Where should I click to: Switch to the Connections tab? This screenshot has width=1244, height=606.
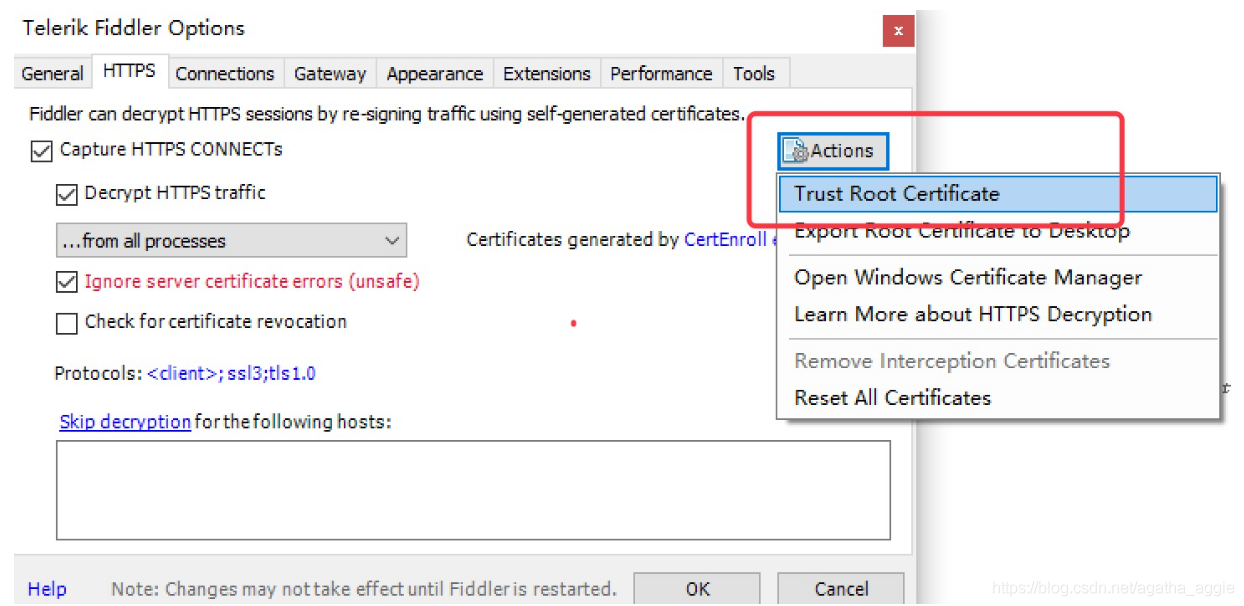[x=225, y=73]
